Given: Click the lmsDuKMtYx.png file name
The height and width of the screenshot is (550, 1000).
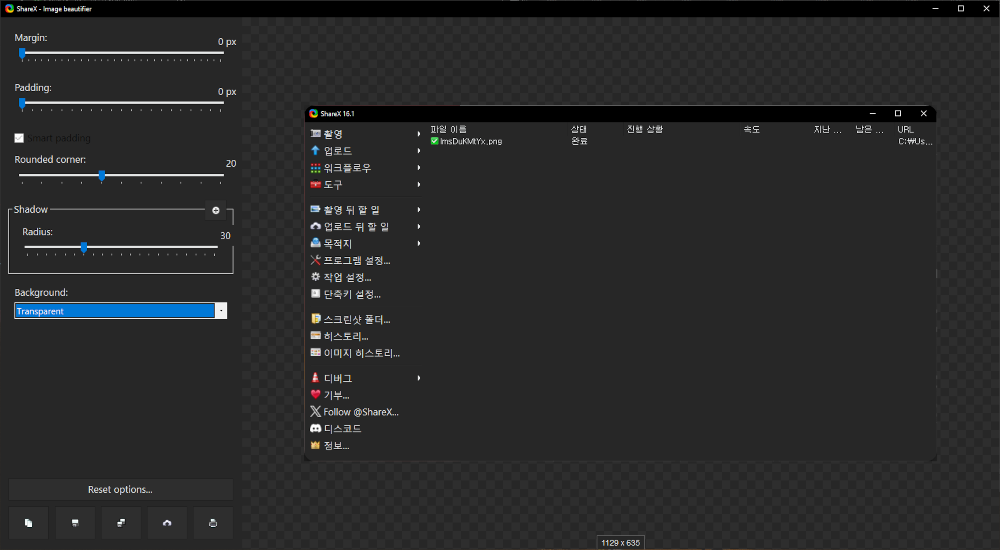Looking at the screenshot, I should (471, 142).
